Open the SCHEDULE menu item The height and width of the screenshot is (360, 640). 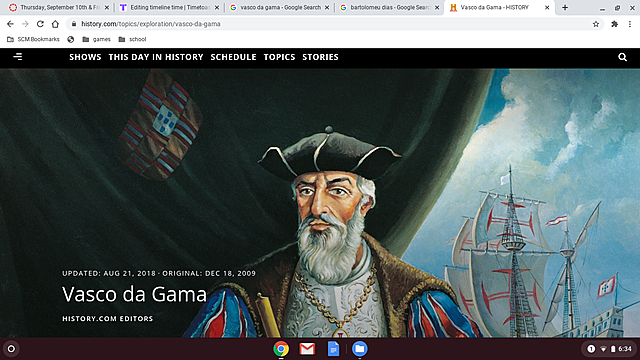(x=233, y=57)
